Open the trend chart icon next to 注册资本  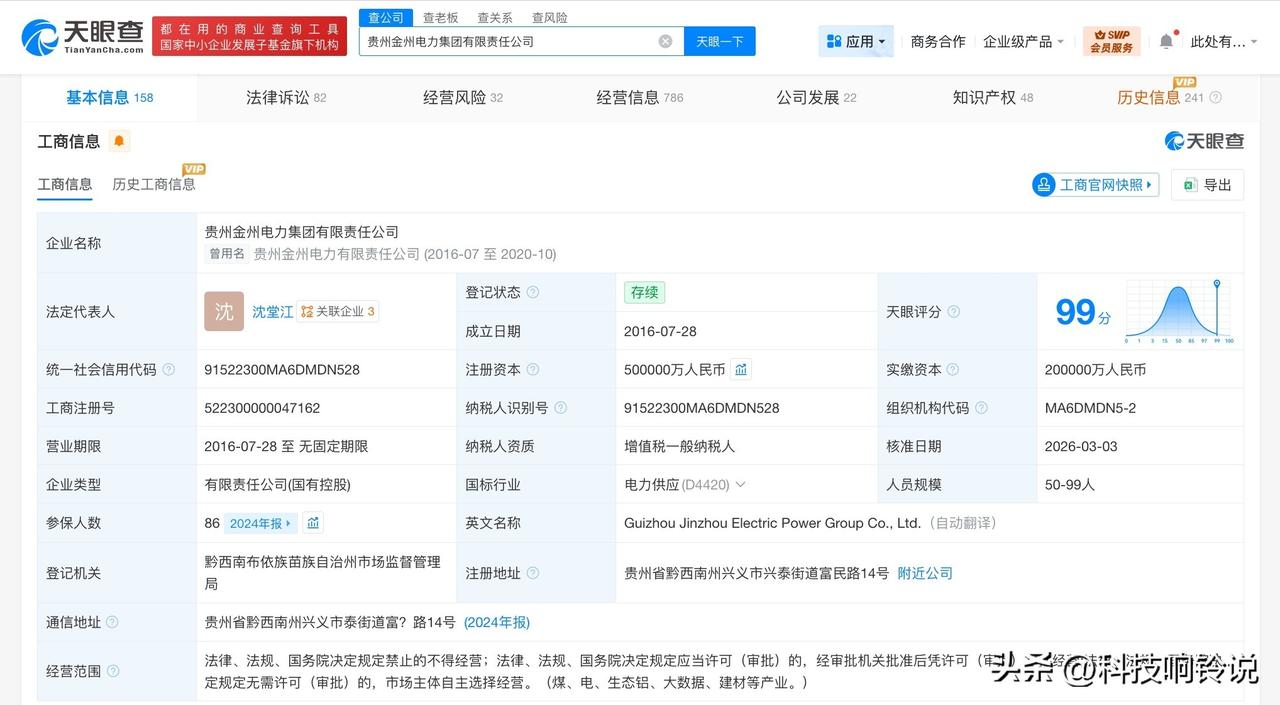[740, 369]
